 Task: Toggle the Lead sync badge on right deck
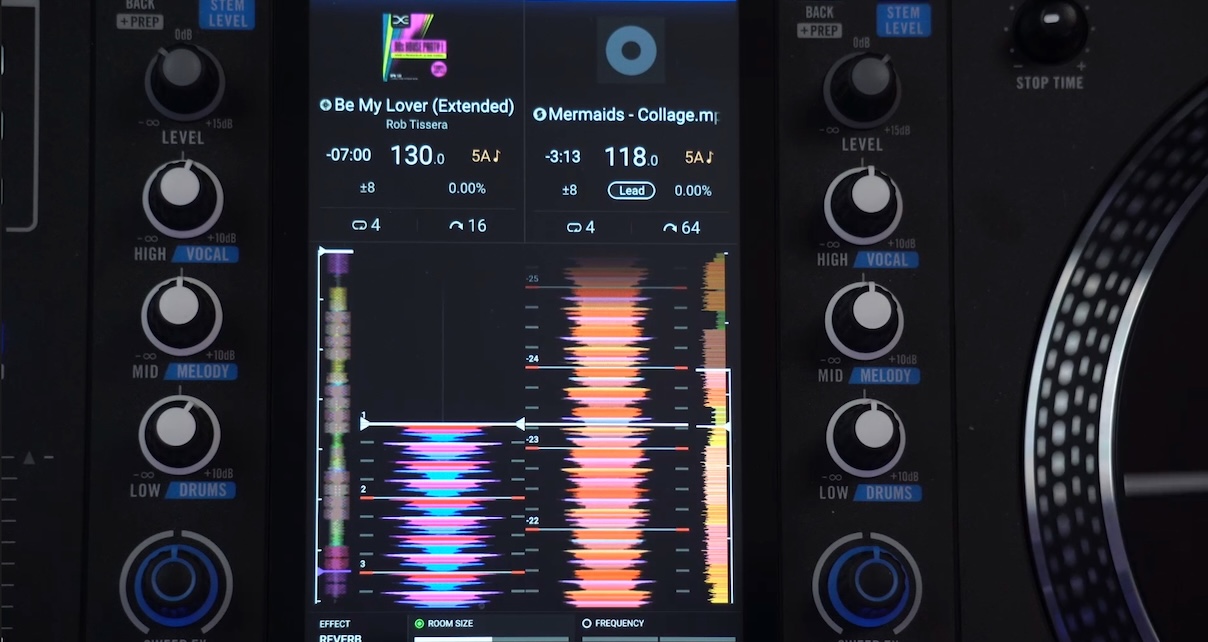point(631,190)
